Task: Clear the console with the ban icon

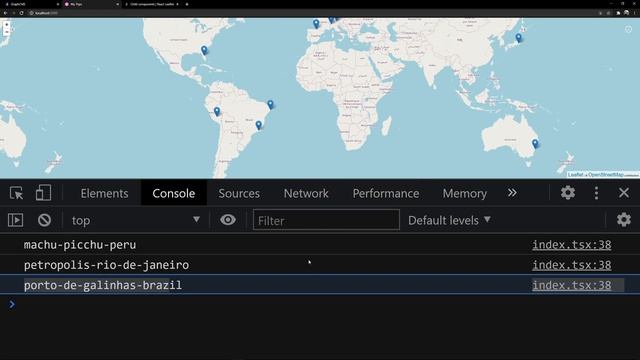Action: pyautogui.click(x=44, y=220)
